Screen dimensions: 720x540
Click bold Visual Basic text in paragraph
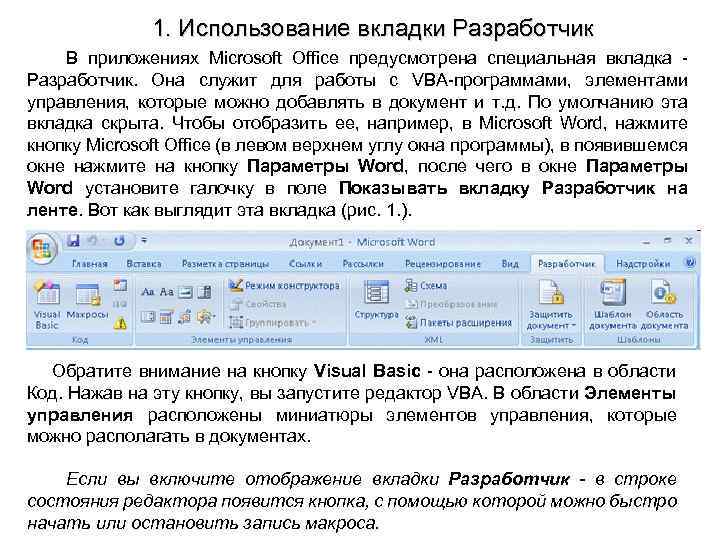pyautogui.click(x=366, y=371)
